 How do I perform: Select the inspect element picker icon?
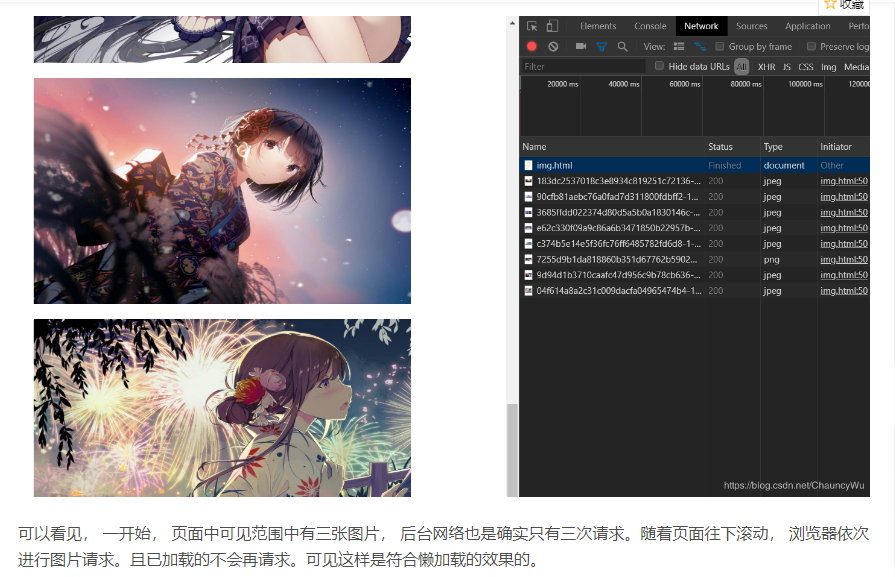tap(532, 26)
